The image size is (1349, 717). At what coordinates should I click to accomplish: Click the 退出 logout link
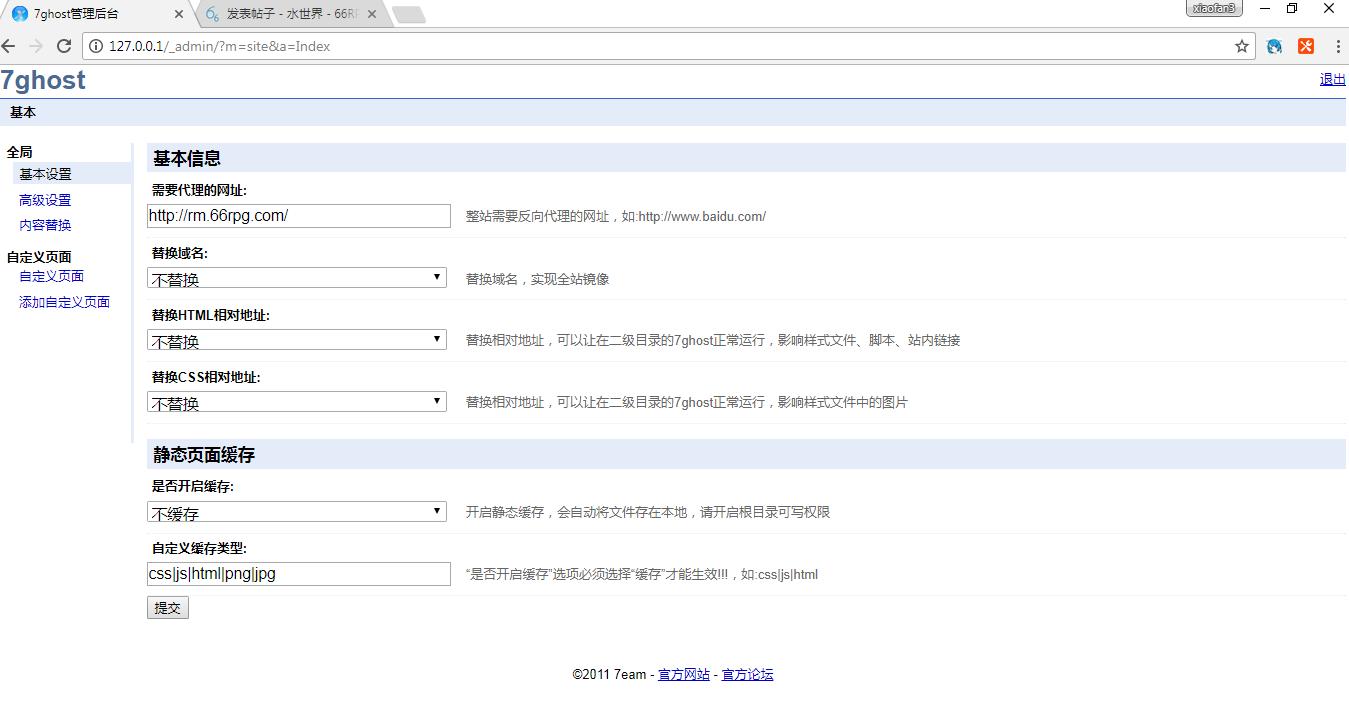[x=1333, y=79]
